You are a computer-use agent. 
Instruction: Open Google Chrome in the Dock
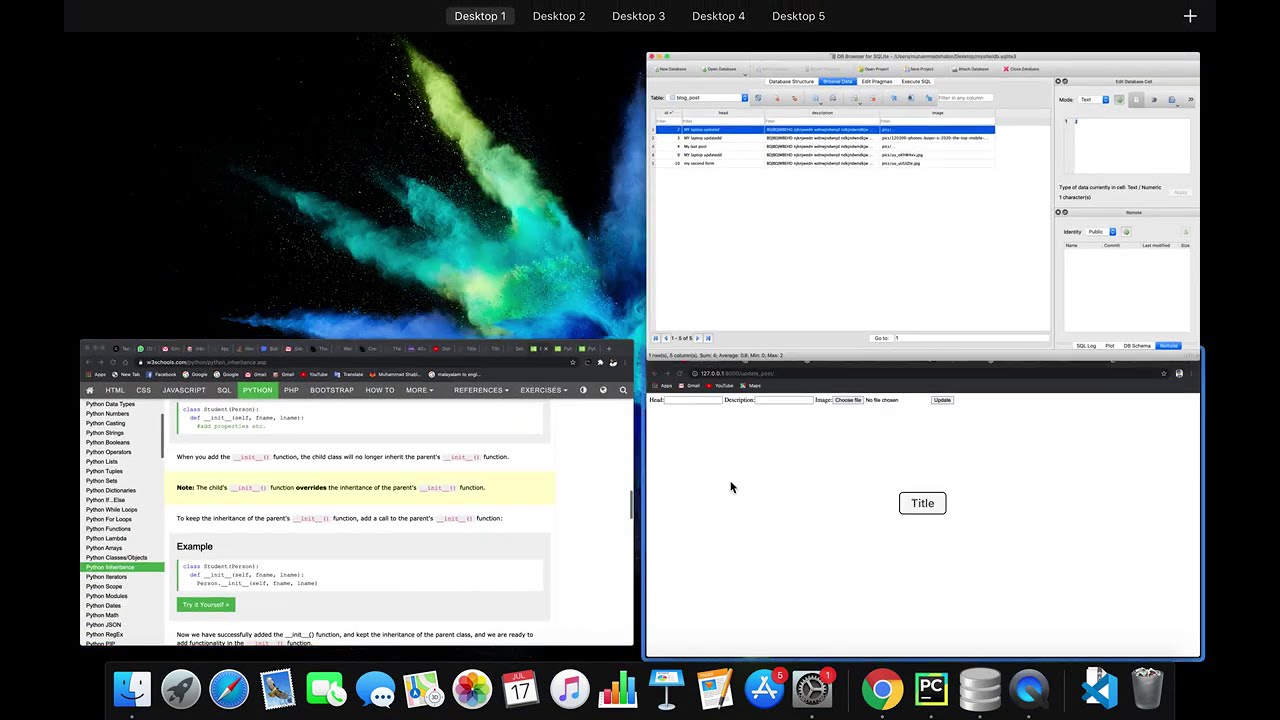tap(882, 689)
